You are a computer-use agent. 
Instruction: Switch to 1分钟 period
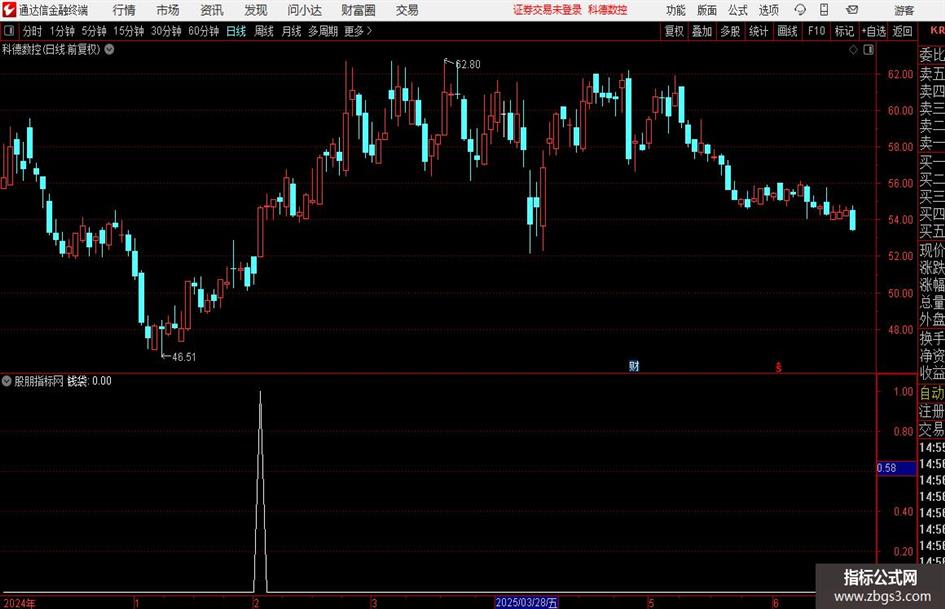62,31
